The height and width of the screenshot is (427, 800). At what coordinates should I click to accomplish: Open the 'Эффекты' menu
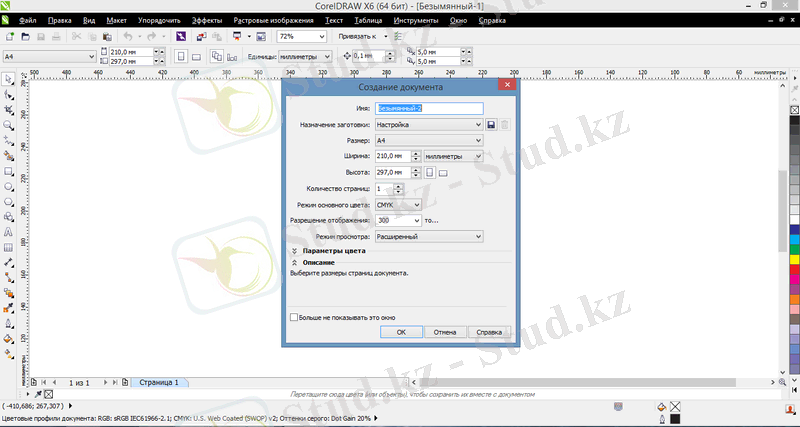coord(207,20)
